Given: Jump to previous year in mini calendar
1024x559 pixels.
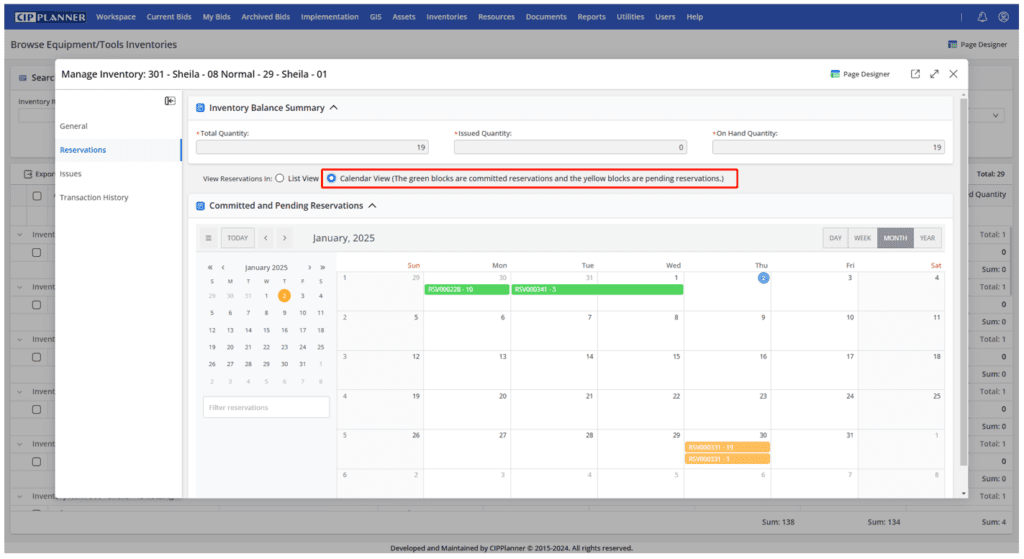Looking at the screenshot, I should [x=210, y=268].
